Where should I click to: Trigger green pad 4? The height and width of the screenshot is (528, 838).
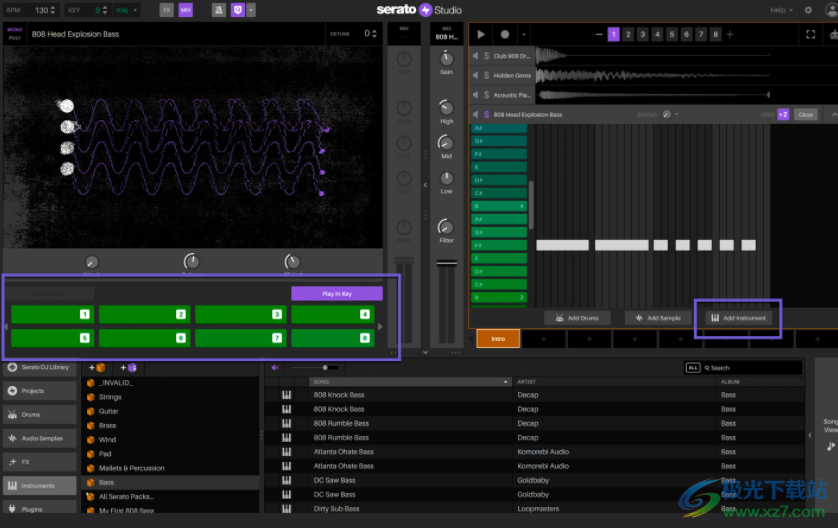pyautogui.click(x=332, y=314)
